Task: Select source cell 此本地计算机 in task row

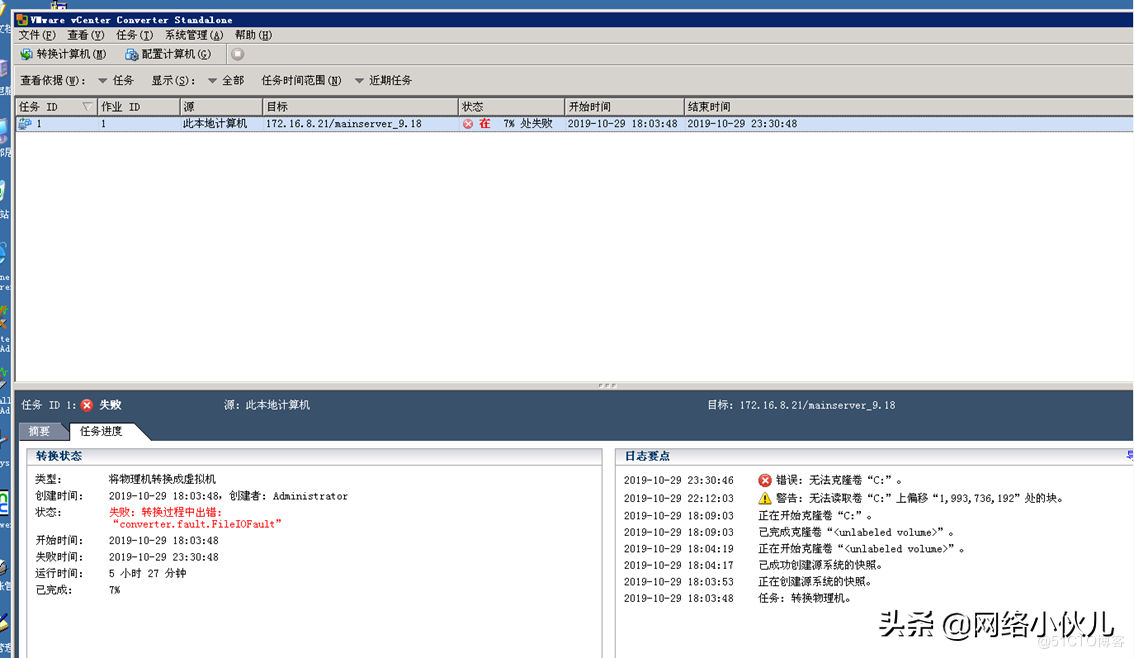Action: 215,124
